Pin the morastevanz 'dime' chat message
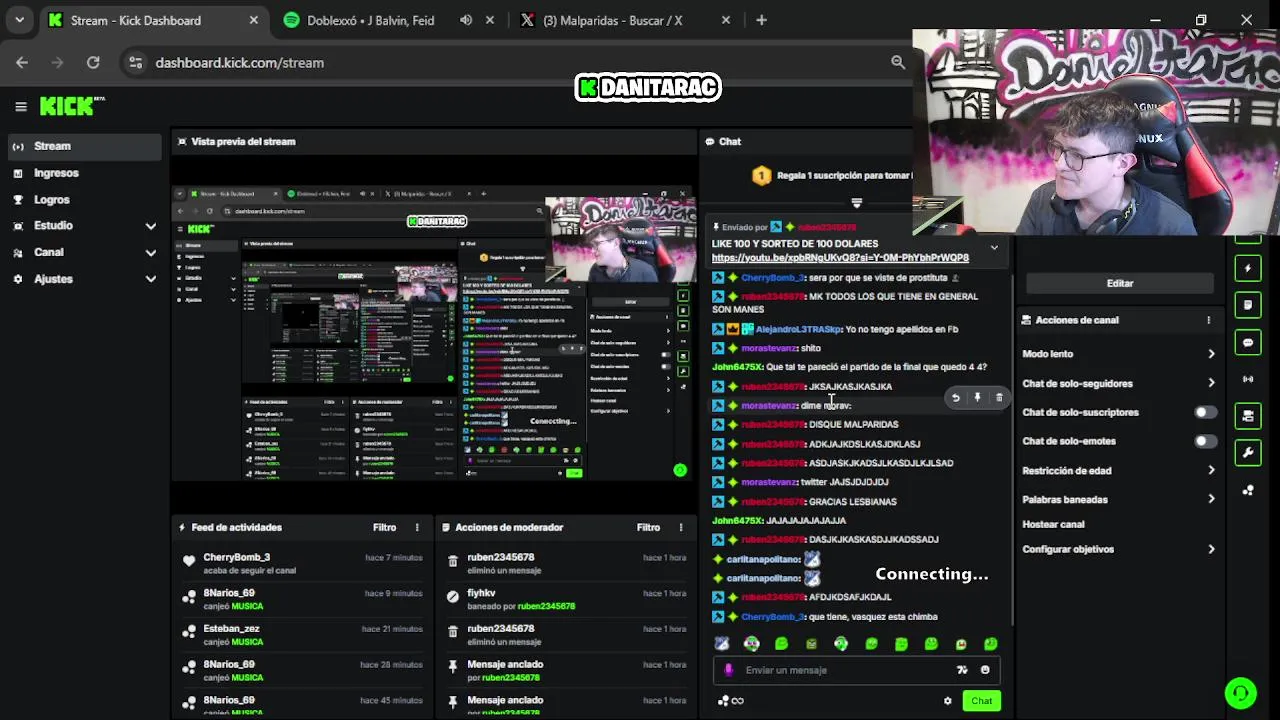This screenshot has width=1280, height=720. tap(977, 398)
